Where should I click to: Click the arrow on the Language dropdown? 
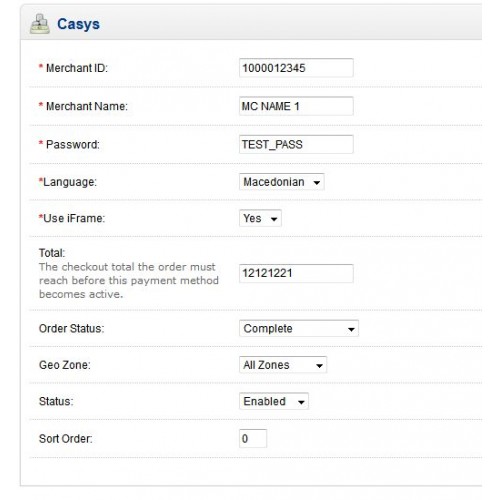pos(317,183)
